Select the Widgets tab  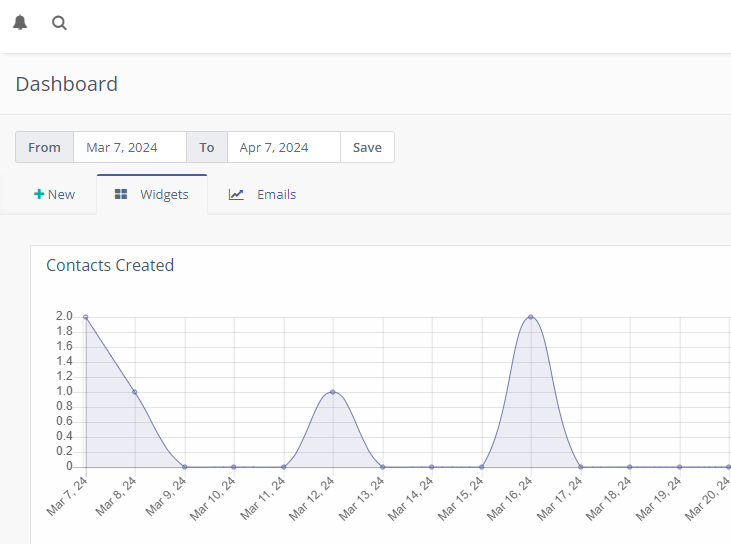[152, 194]
